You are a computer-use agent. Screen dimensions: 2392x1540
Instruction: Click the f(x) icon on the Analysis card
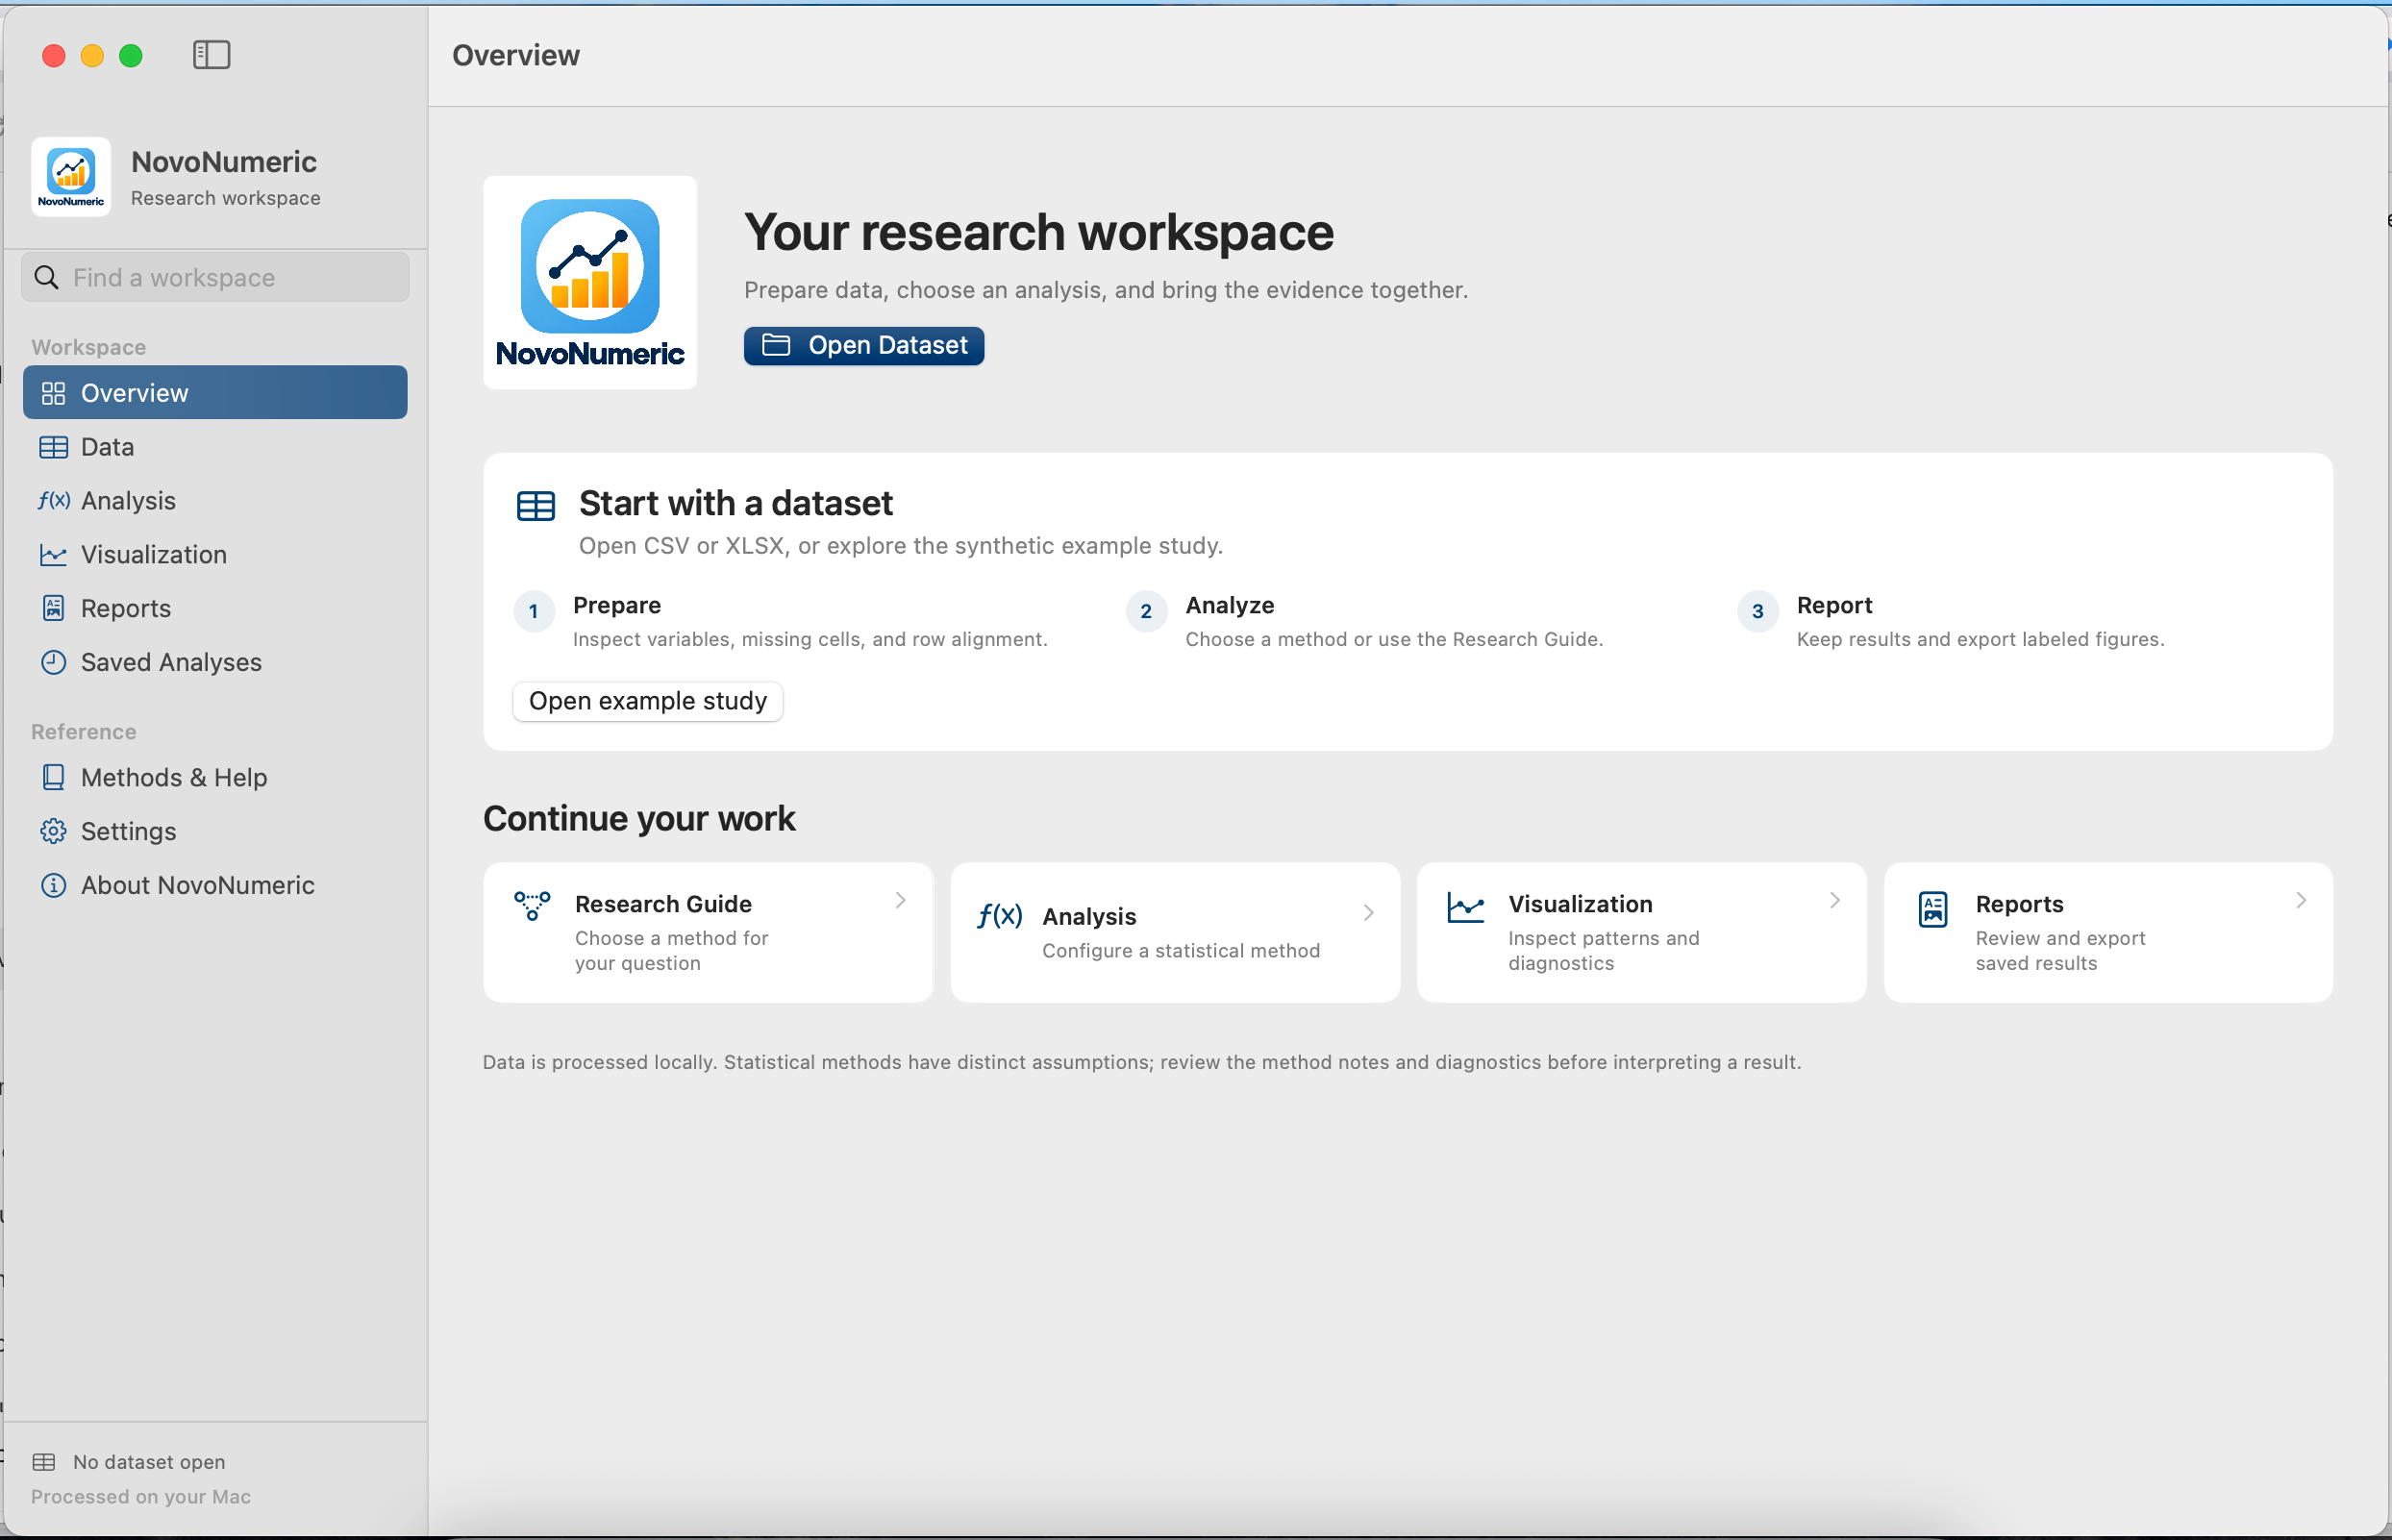tap(999, 916)
